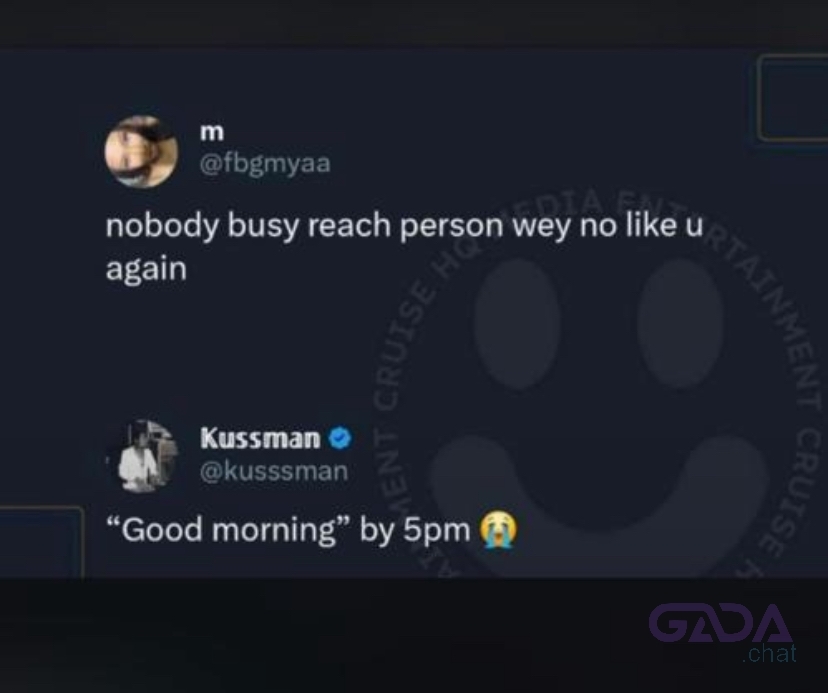Click the tweet text starting "nobody busy reach"
The image size is (828, 693).
point(404,247)
